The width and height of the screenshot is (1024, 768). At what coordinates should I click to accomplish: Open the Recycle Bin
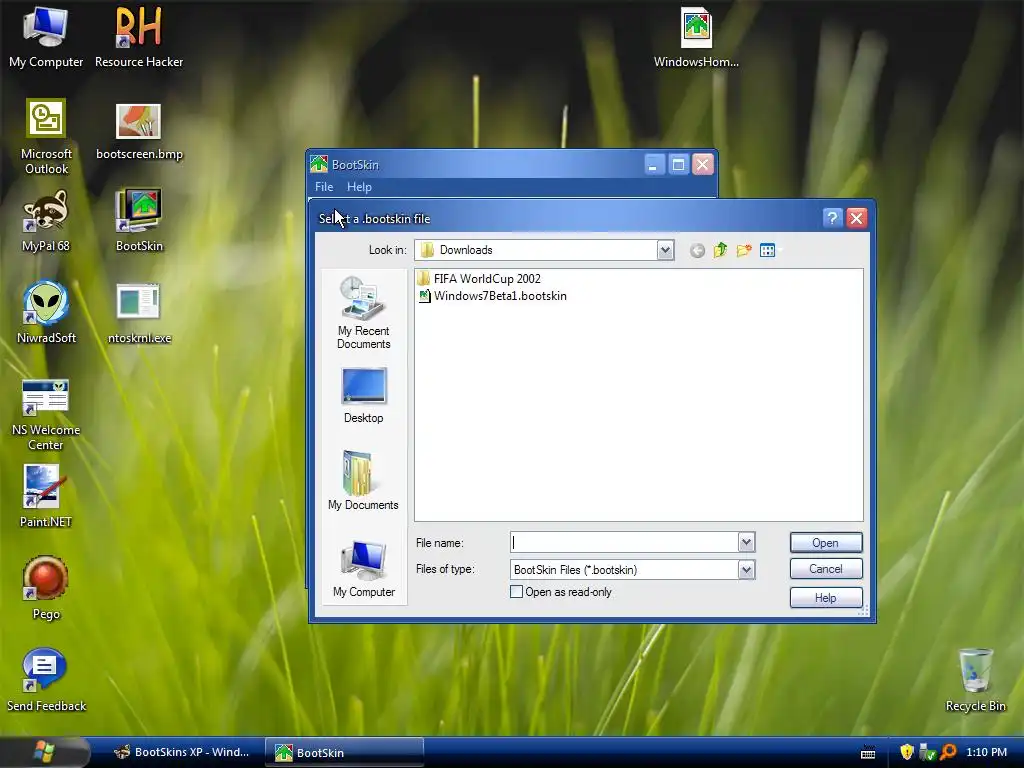[975, 679]
